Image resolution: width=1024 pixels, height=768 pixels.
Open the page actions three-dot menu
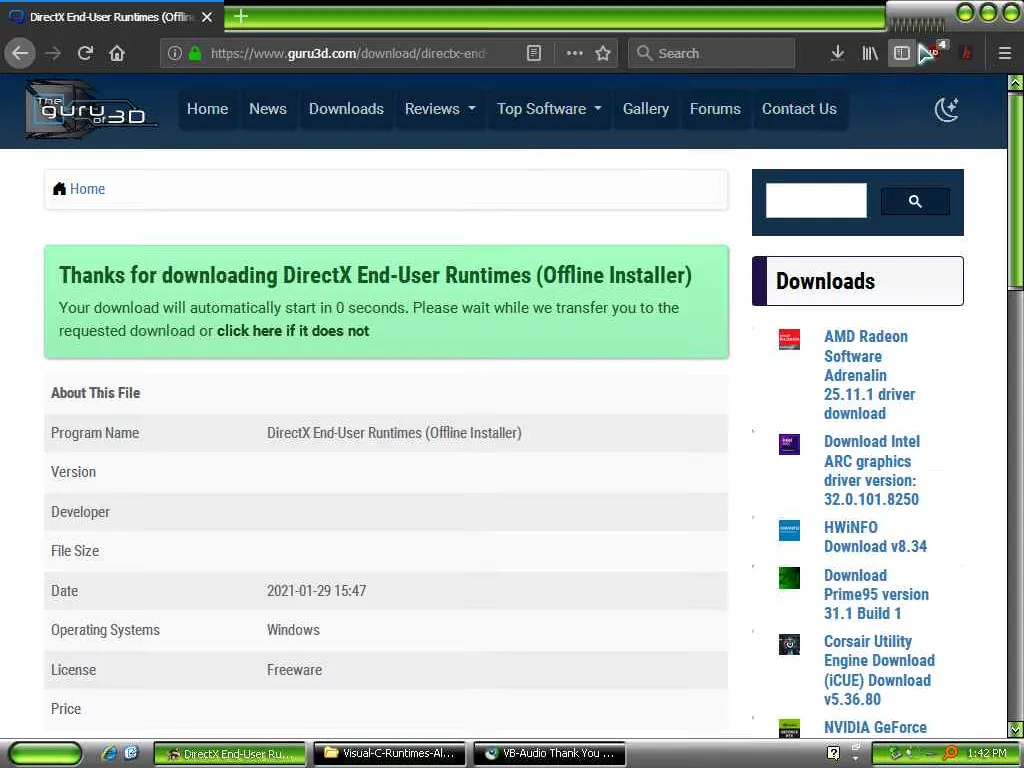tap(575, 53)
